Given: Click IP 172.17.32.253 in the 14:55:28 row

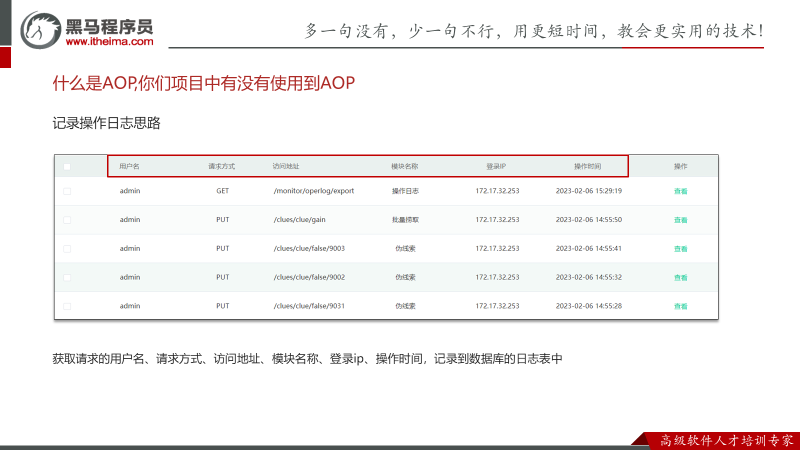Looking at the screenshot, I should point(497,306).
